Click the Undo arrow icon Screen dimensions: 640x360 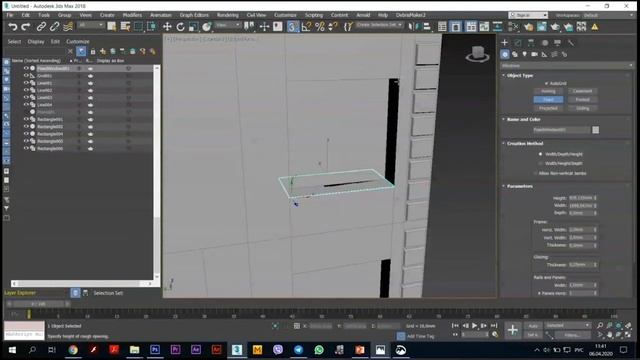point(13,27)
